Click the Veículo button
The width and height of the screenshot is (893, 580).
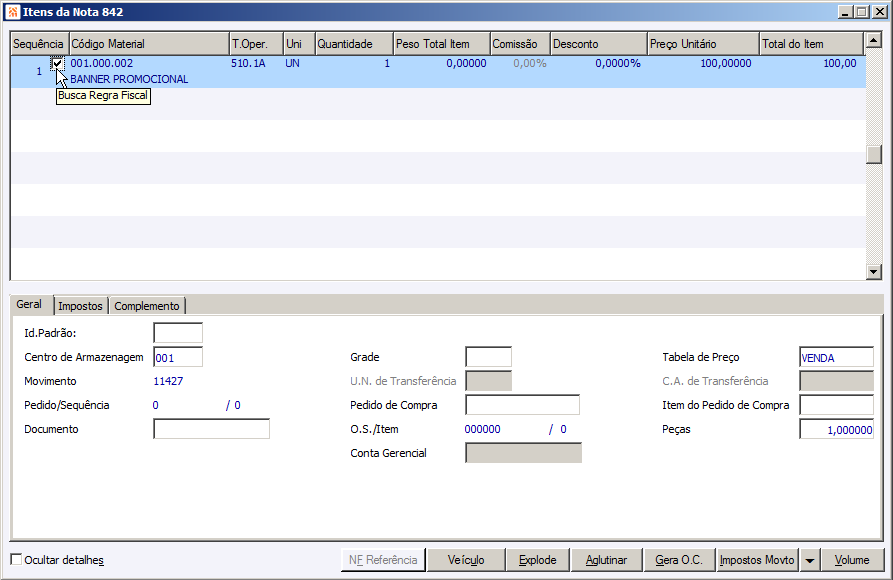pos(466,560)
